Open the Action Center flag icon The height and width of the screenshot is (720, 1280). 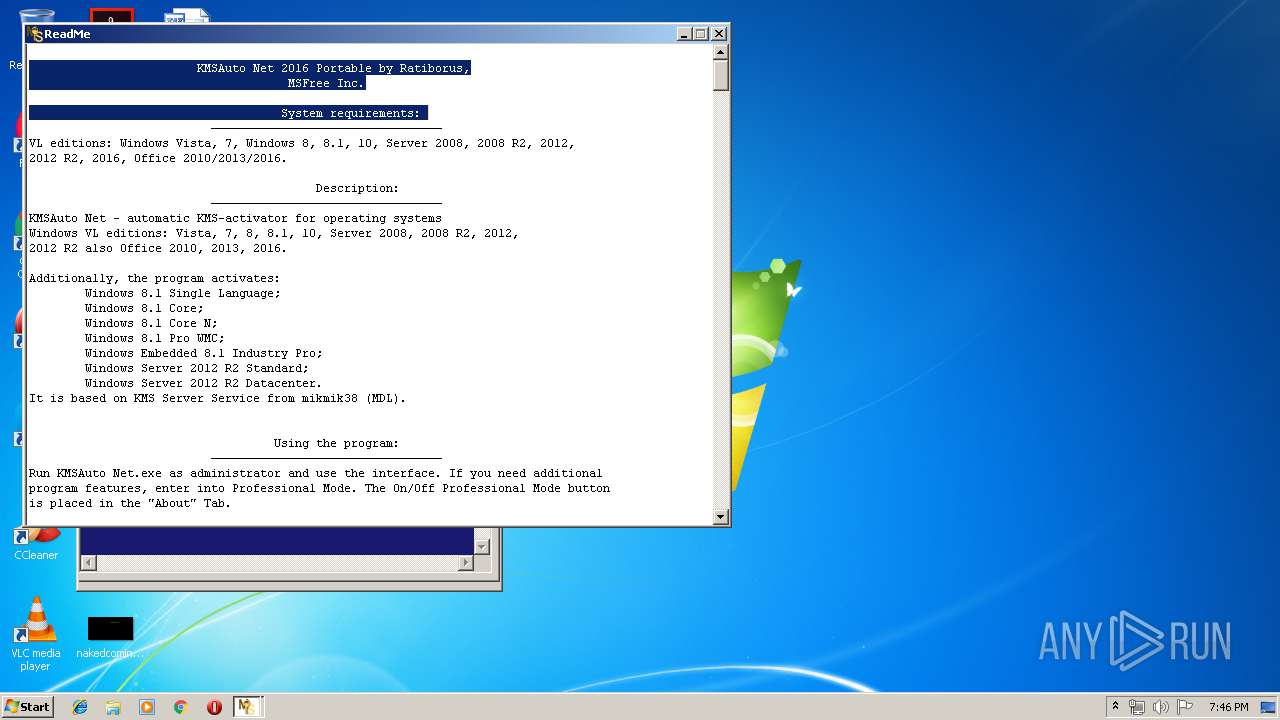[x=1185, y=707]
